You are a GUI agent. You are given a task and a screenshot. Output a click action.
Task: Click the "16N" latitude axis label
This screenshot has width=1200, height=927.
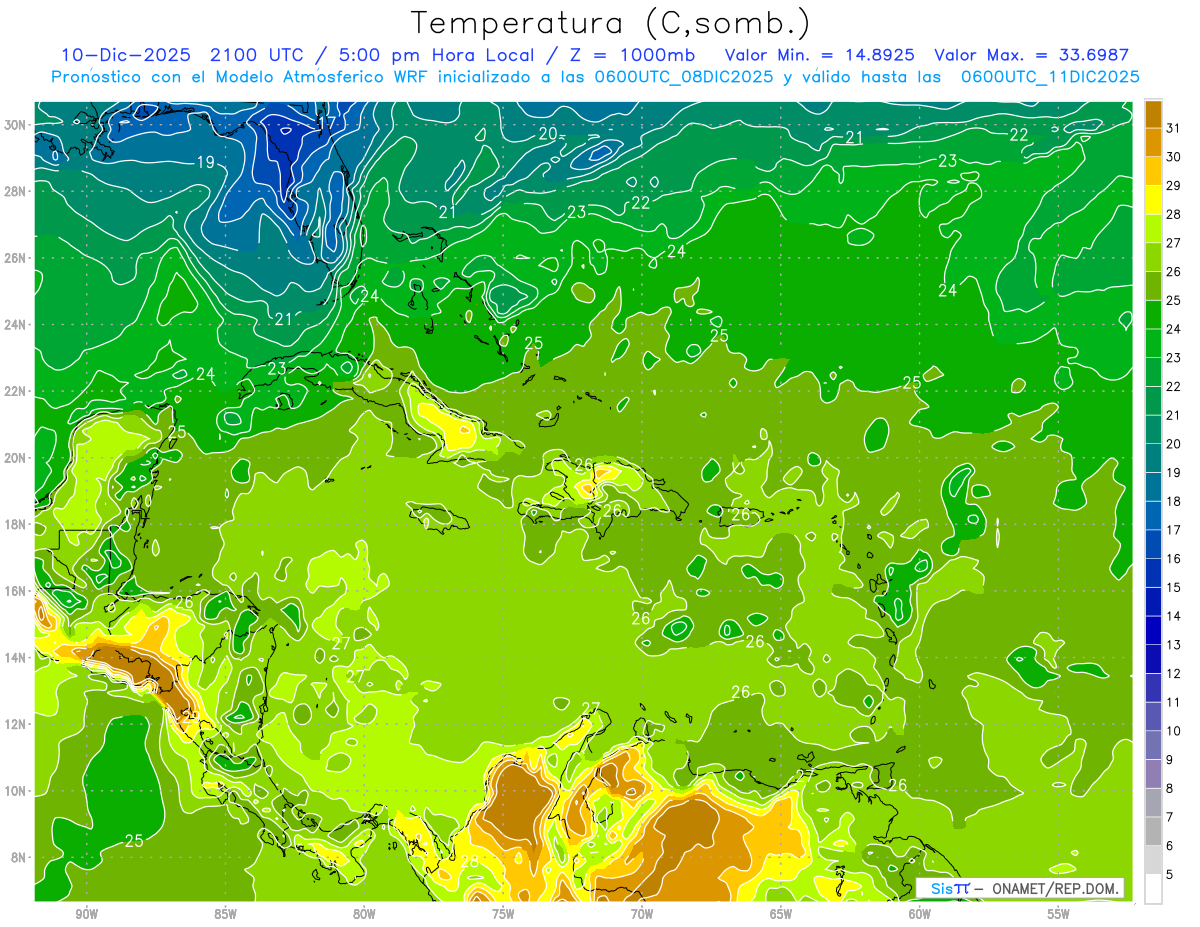[16, 591]
